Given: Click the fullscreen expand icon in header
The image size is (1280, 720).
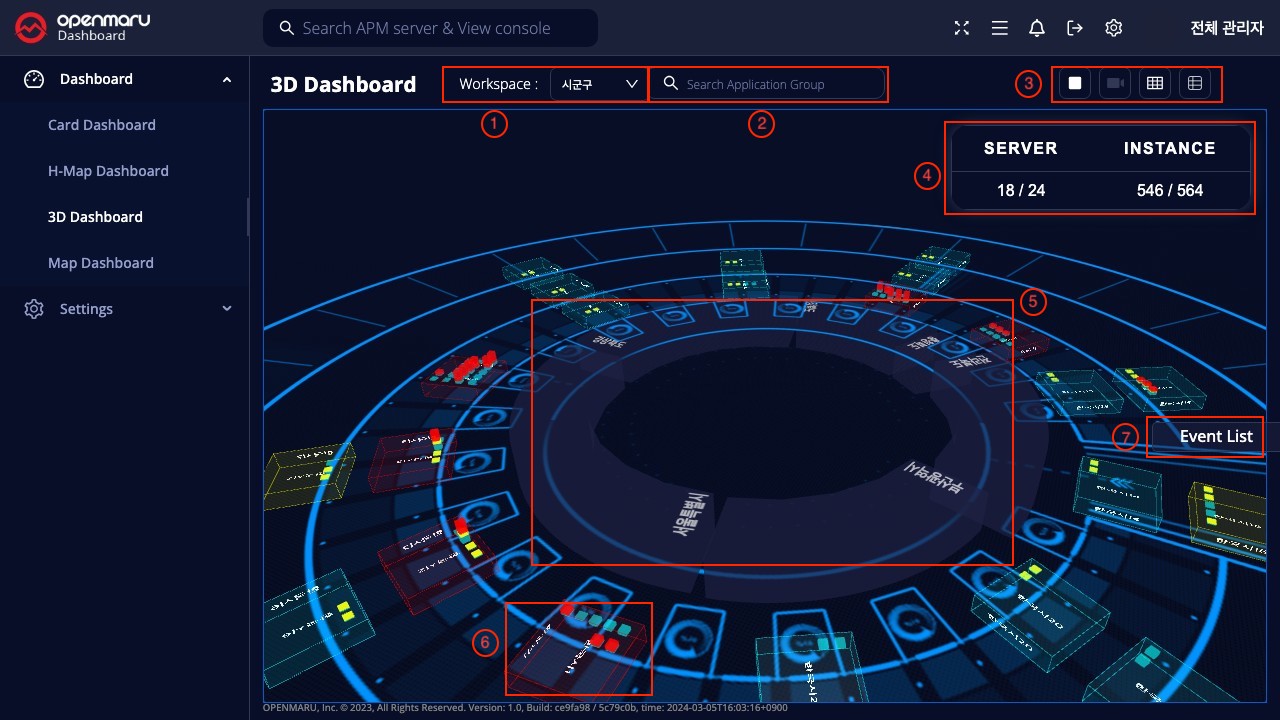Looking at the screenshot, I should pyautogui.click(x=962, y=28).
